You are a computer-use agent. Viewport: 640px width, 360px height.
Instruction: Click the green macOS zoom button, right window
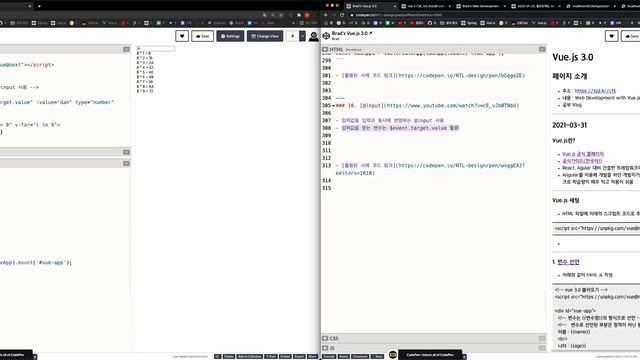point(337,6)
